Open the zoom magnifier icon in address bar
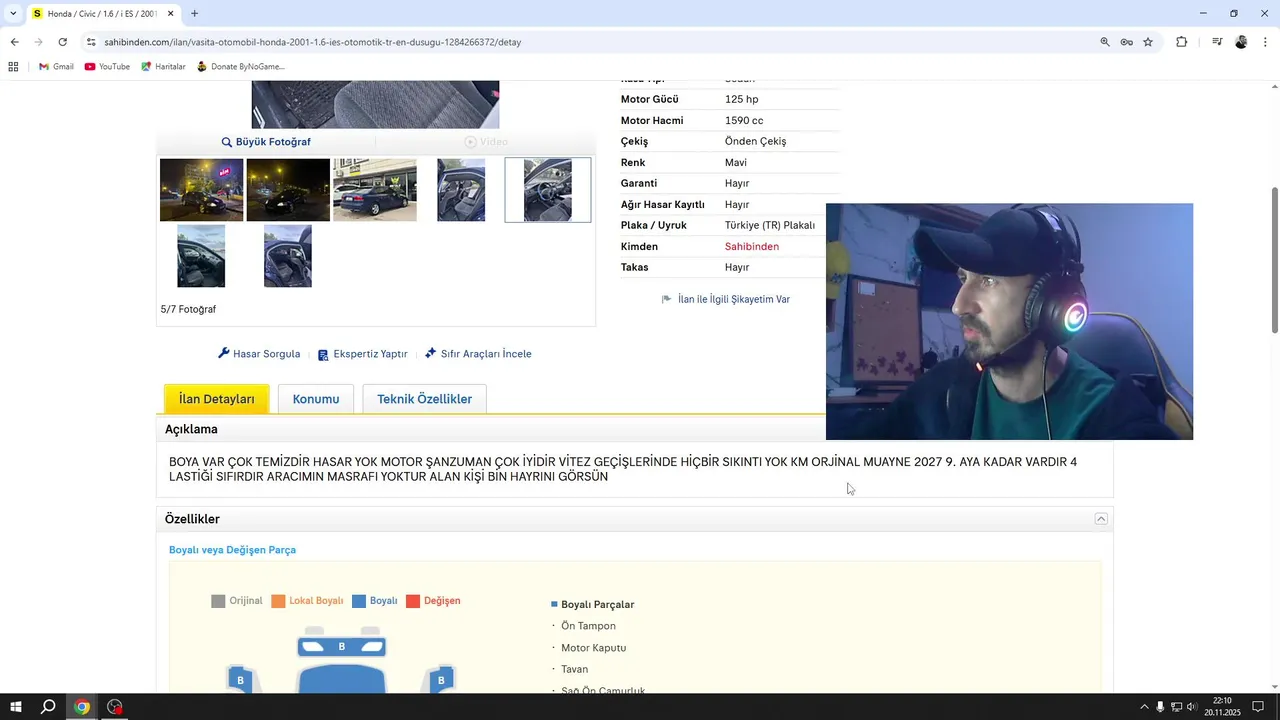The height and width of the screenshot is (720, 1280). coord(1105,42)
